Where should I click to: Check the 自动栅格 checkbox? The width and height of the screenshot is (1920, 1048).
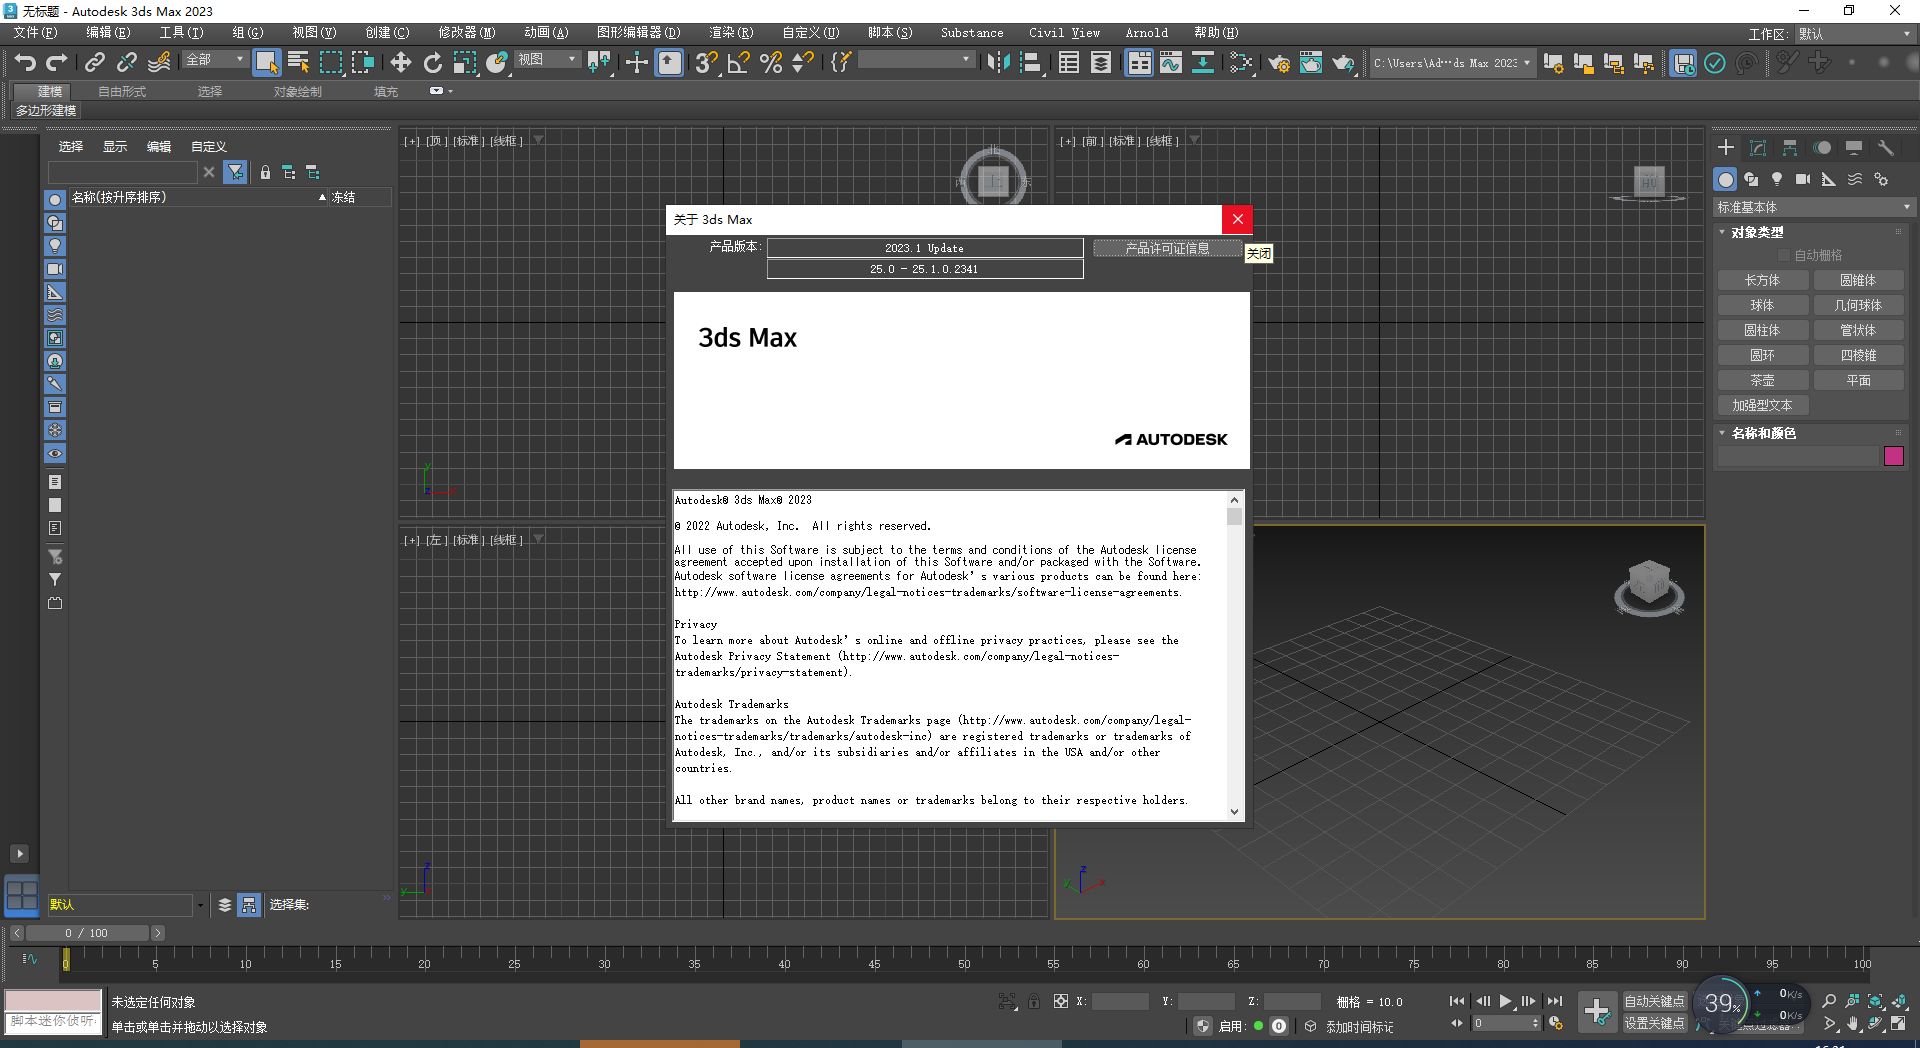tap(1784, 254)
